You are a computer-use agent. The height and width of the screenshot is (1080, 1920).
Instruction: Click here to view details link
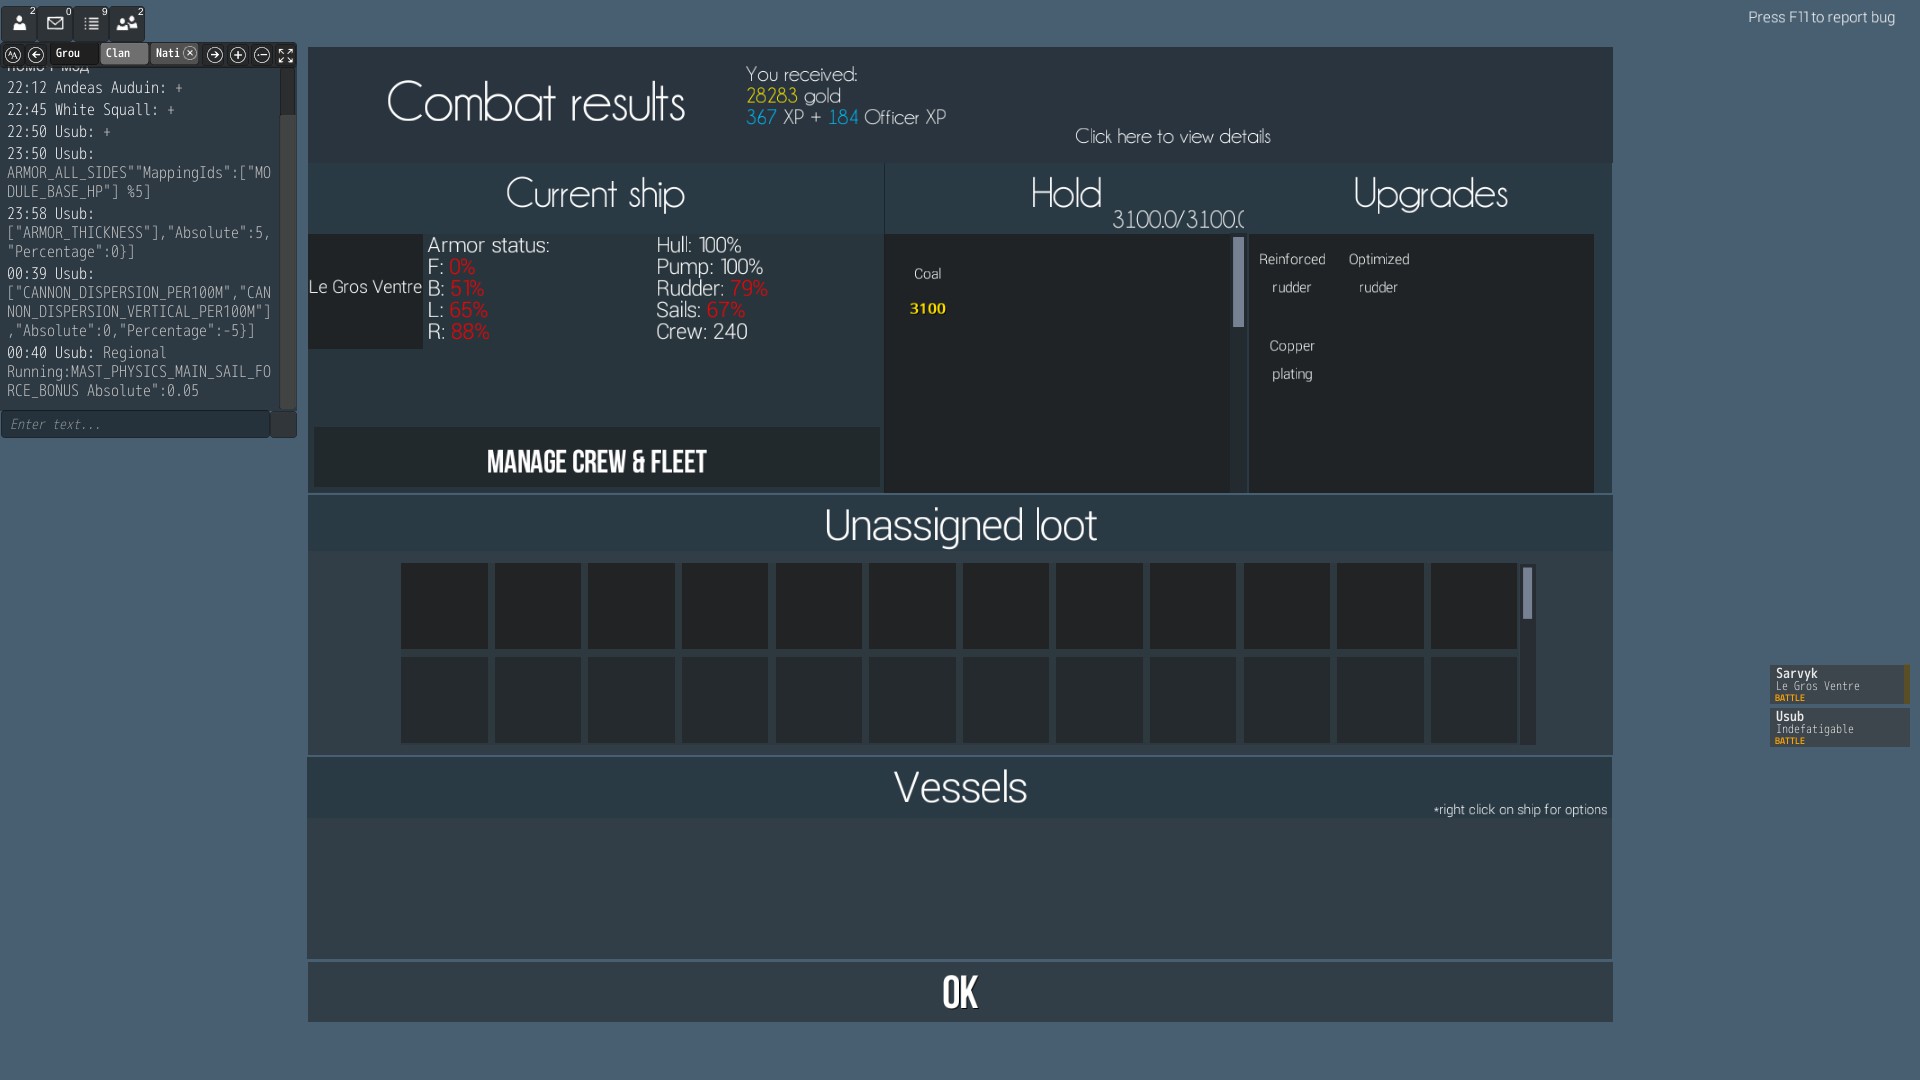coord(1172,137)
